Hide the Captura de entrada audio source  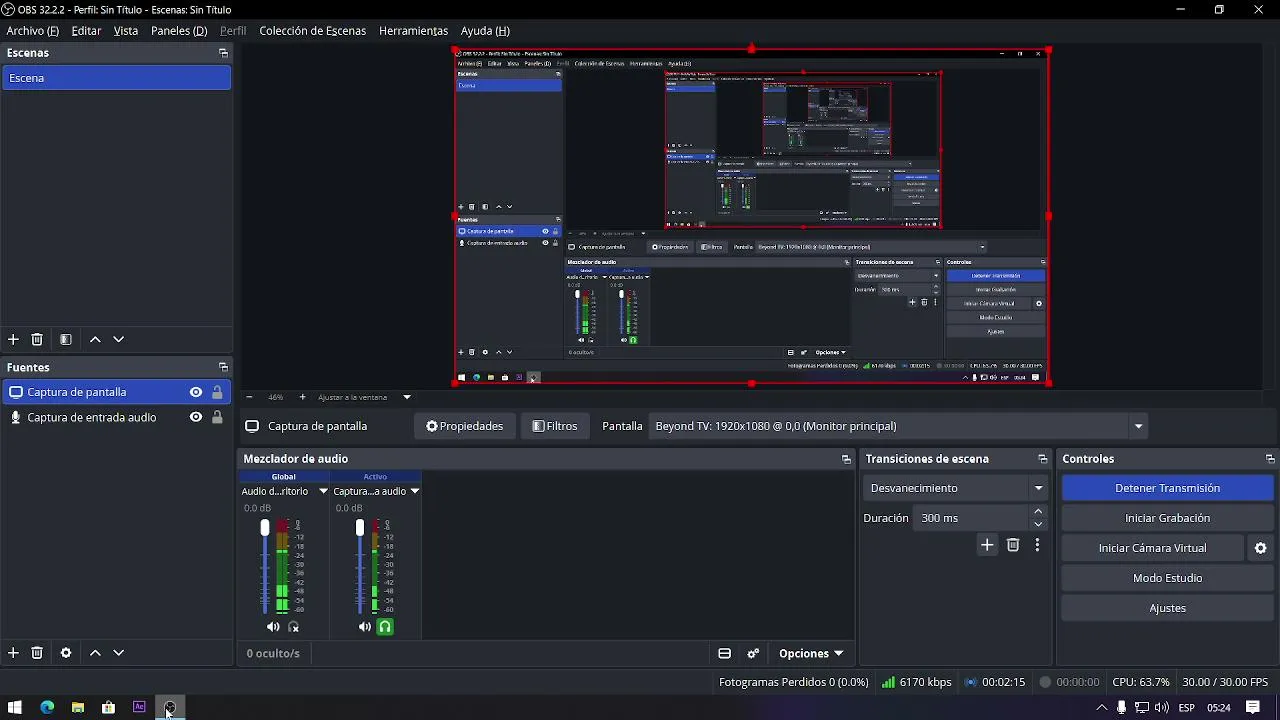click(x=196, y=417)
